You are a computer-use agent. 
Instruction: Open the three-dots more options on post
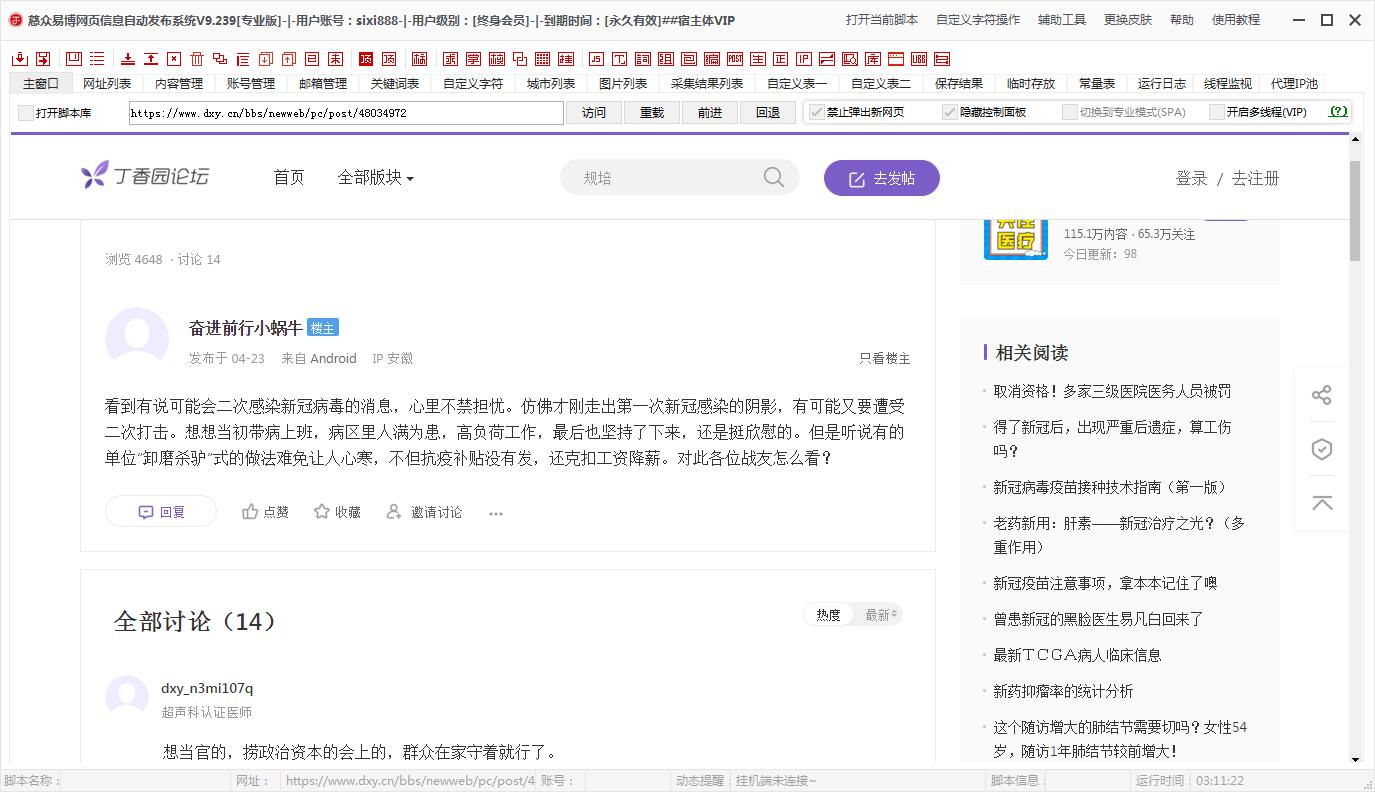[496, 513]
